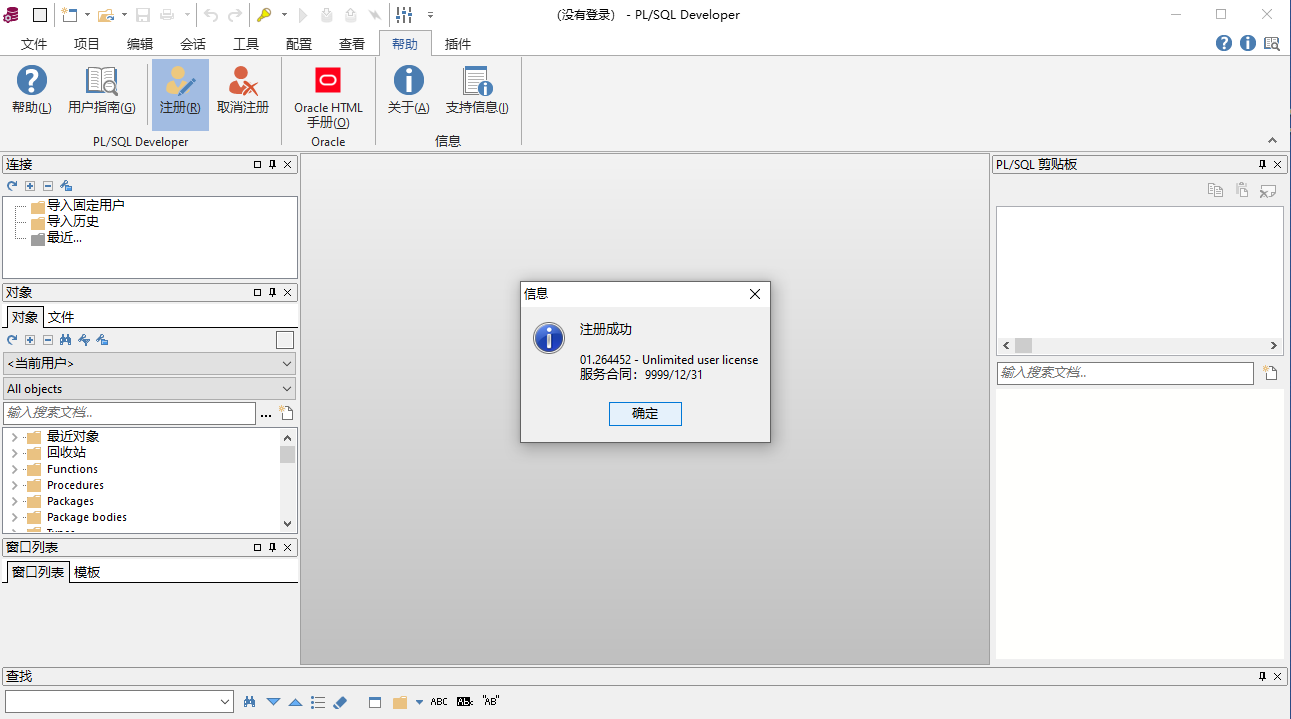Pin the 窗口列表 panel
This screenshot has height=719, width=1291.
pyautogui.click(x=272, y=548)
